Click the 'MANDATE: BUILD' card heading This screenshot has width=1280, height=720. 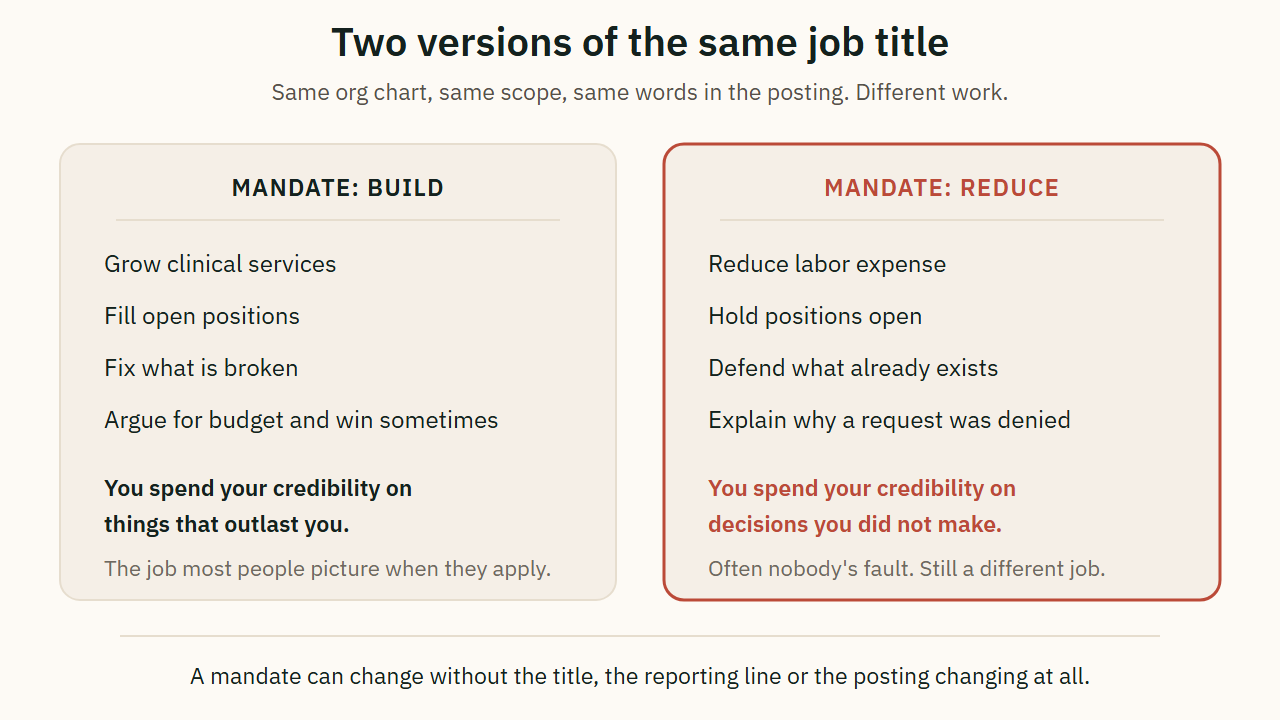pos(338,188)
